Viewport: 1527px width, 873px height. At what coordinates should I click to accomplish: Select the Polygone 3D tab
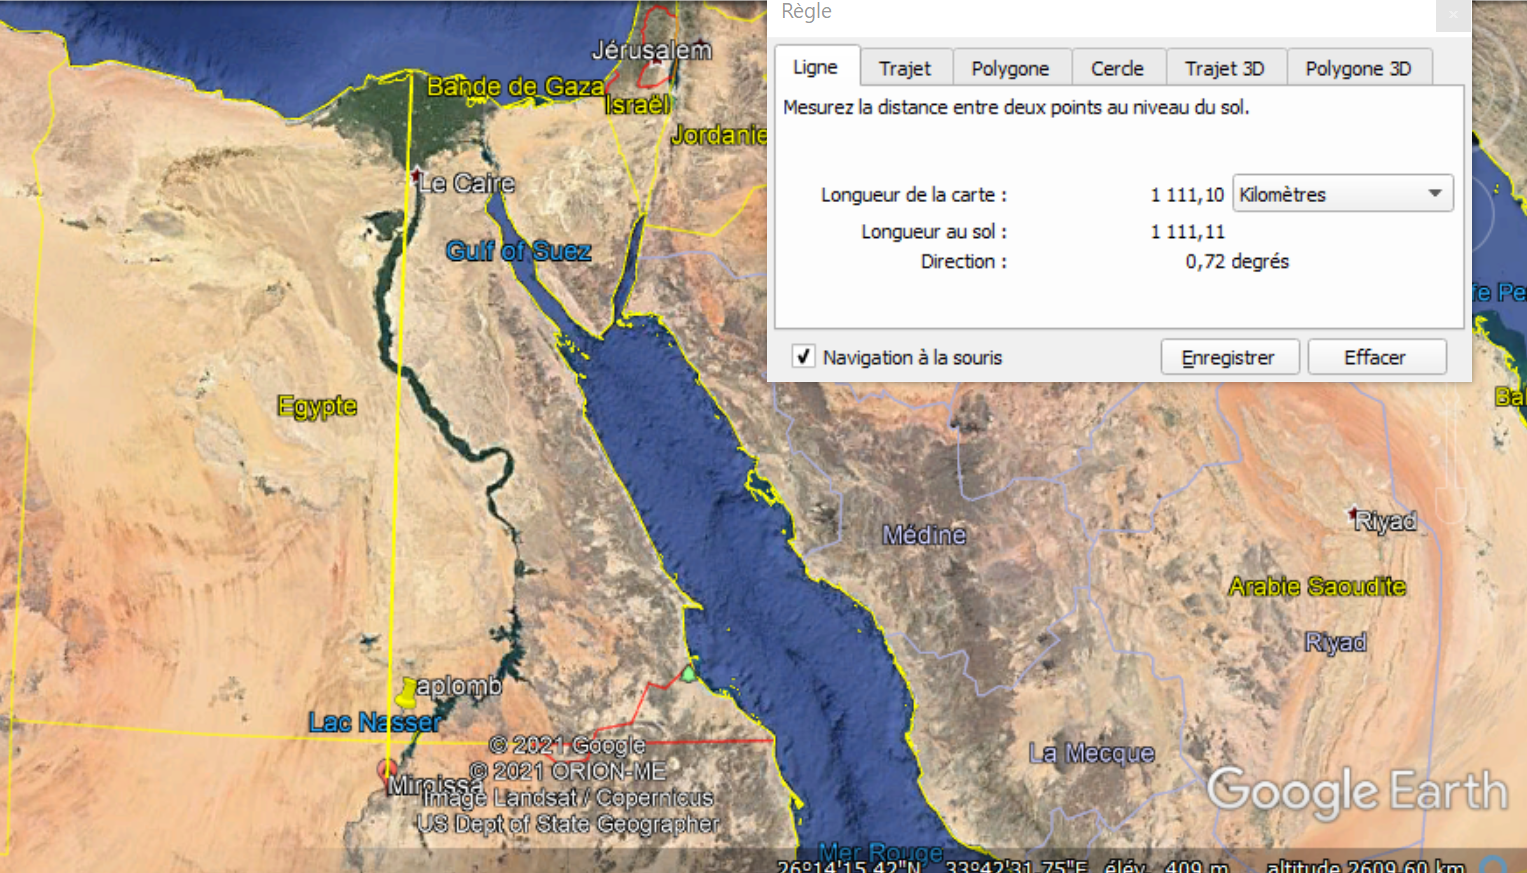[1357, 69]
